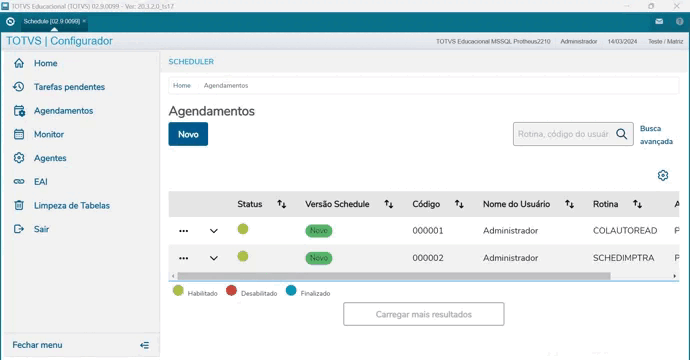The width and height of the screenshot is (690, 360).
Task: Open Limpeza de Tabelas menu item
Action: click(72, 206)
